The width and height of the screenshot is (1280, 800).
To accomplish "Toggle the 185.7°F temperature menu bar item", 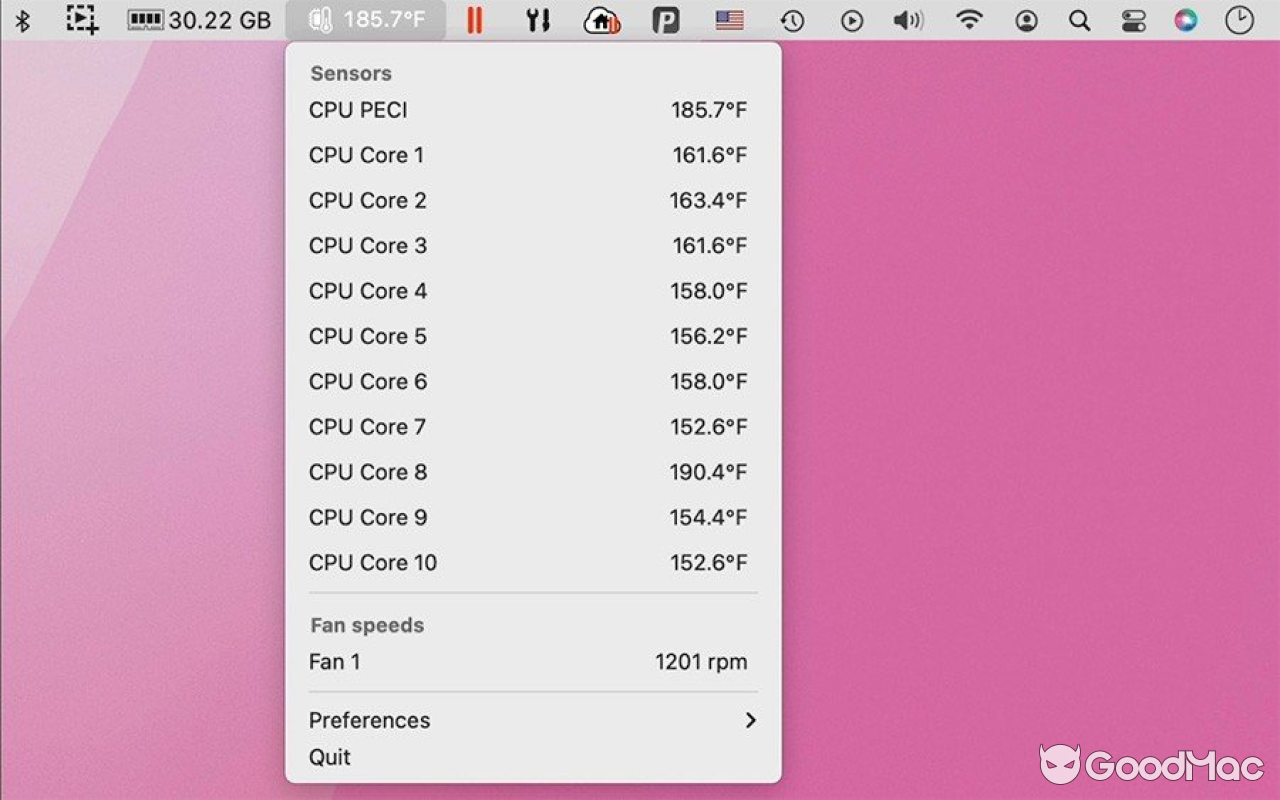I will tap(365, 20).
